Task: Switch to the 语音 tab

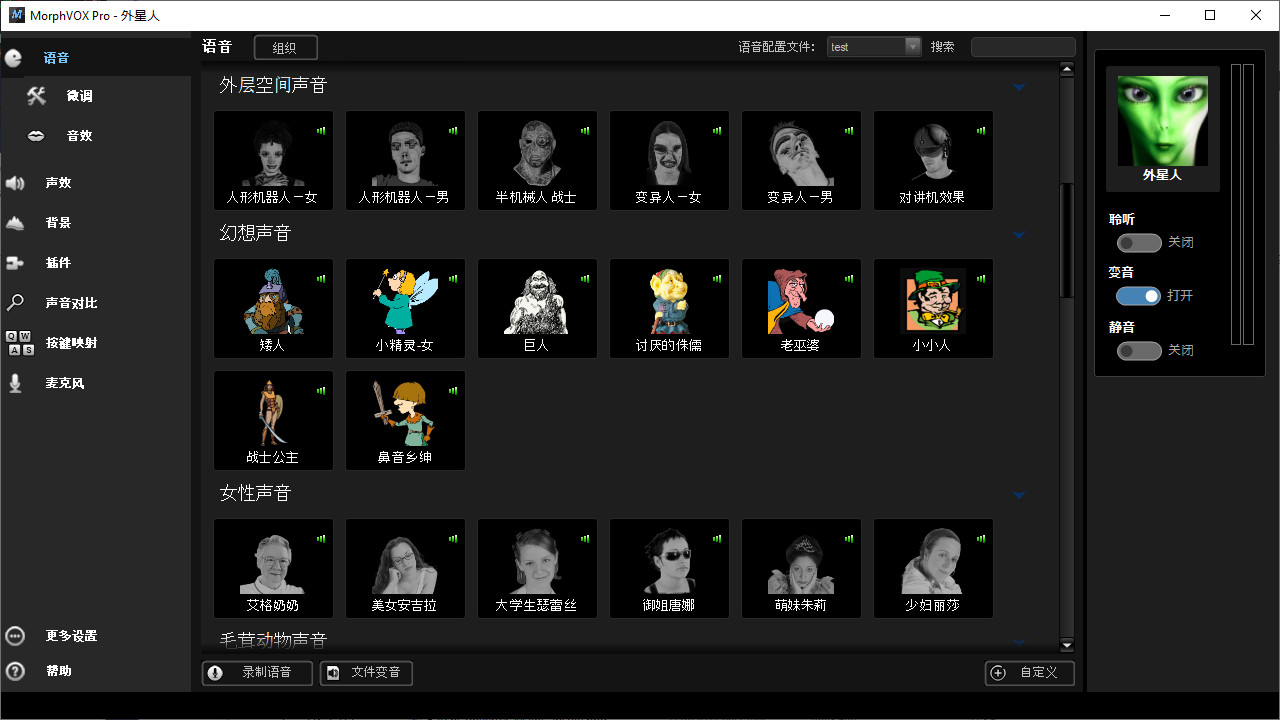Action: click(x=57, y=57)
